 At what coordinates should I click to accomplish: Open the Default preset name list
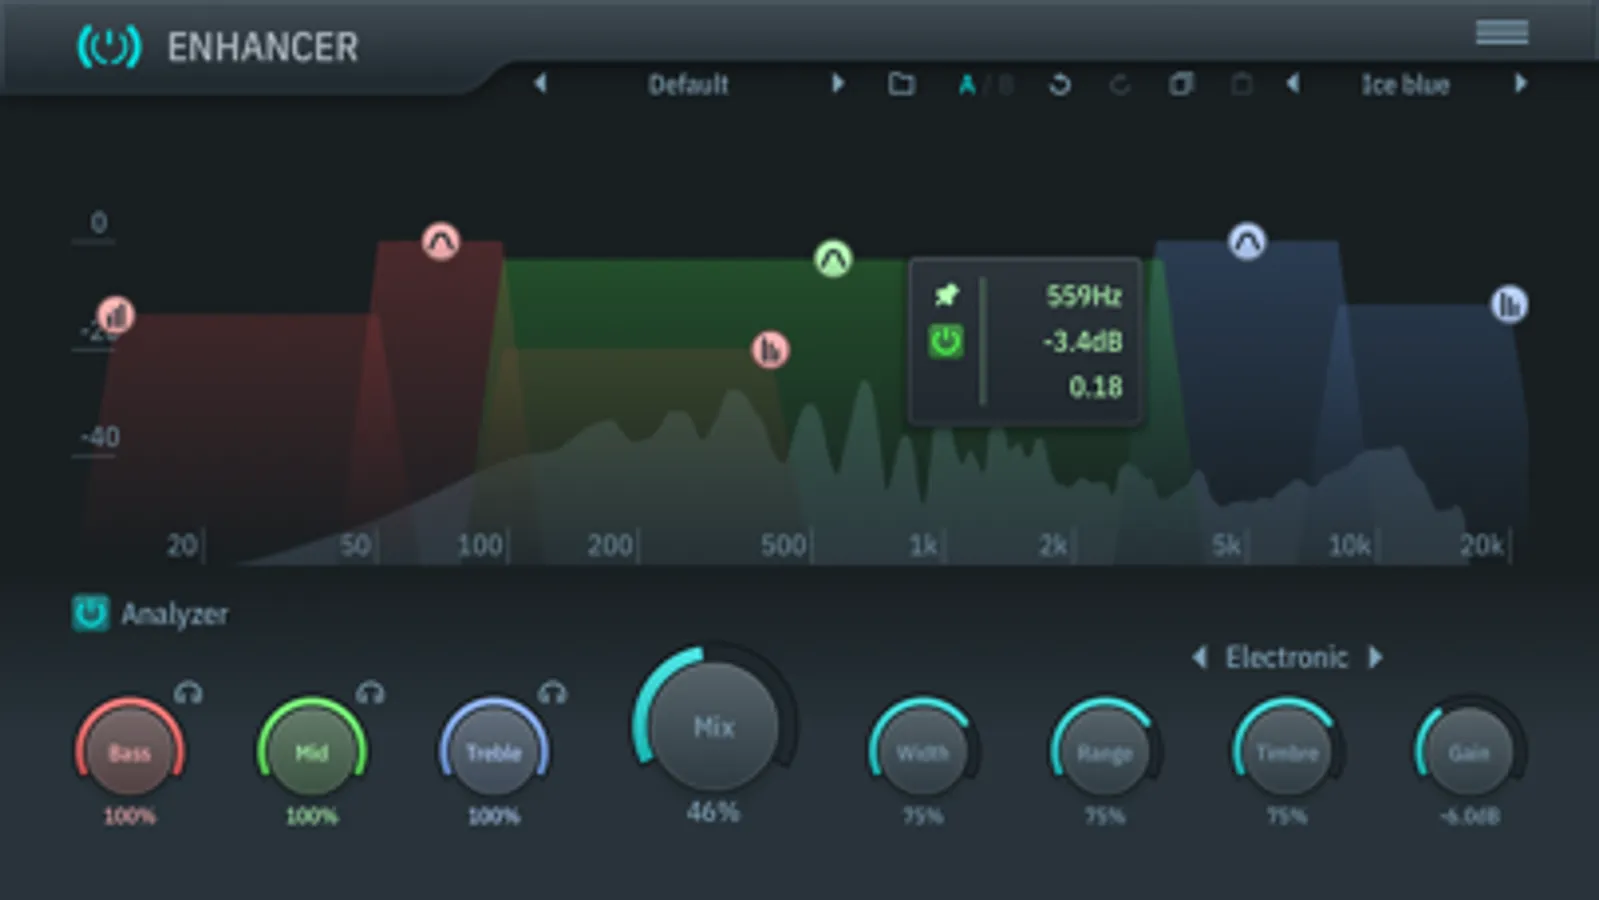pos(688,84)
